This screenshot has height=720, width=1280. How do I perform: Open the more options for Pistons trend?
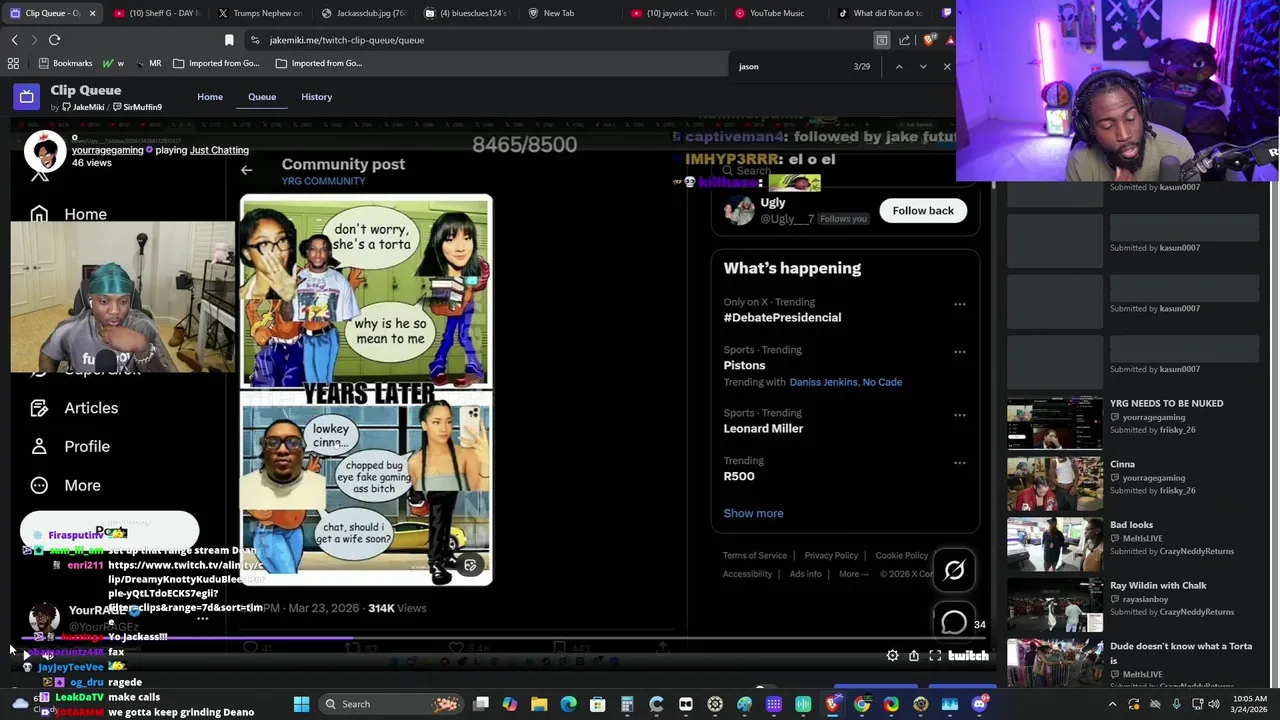click(x=960, y=352)
